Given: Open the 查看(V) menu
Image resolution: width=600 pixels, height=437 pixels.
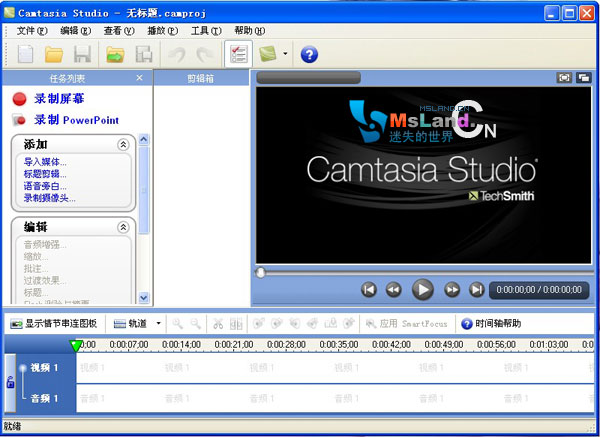Looking at the screenshot, I should click(119, 31).
